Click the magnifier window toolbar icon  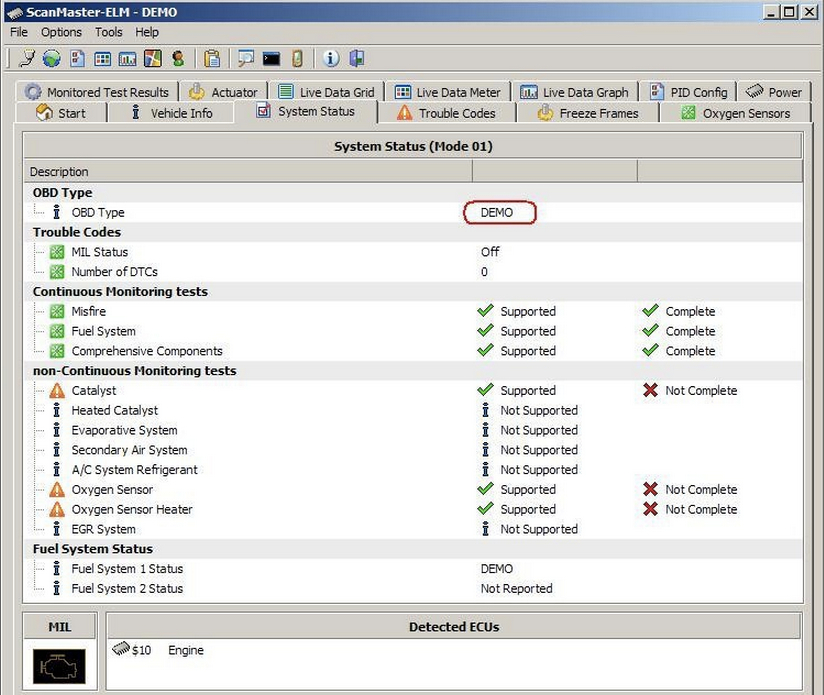pos(245,58)
